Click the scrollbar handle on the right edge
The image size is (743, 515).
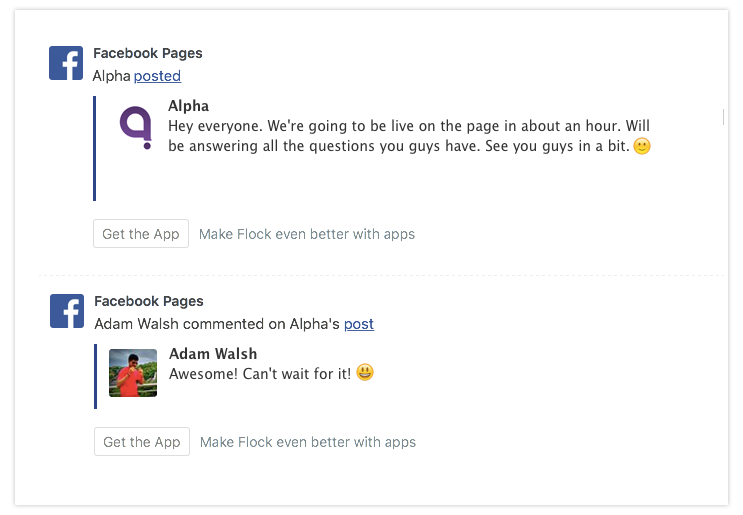point(723,116)
